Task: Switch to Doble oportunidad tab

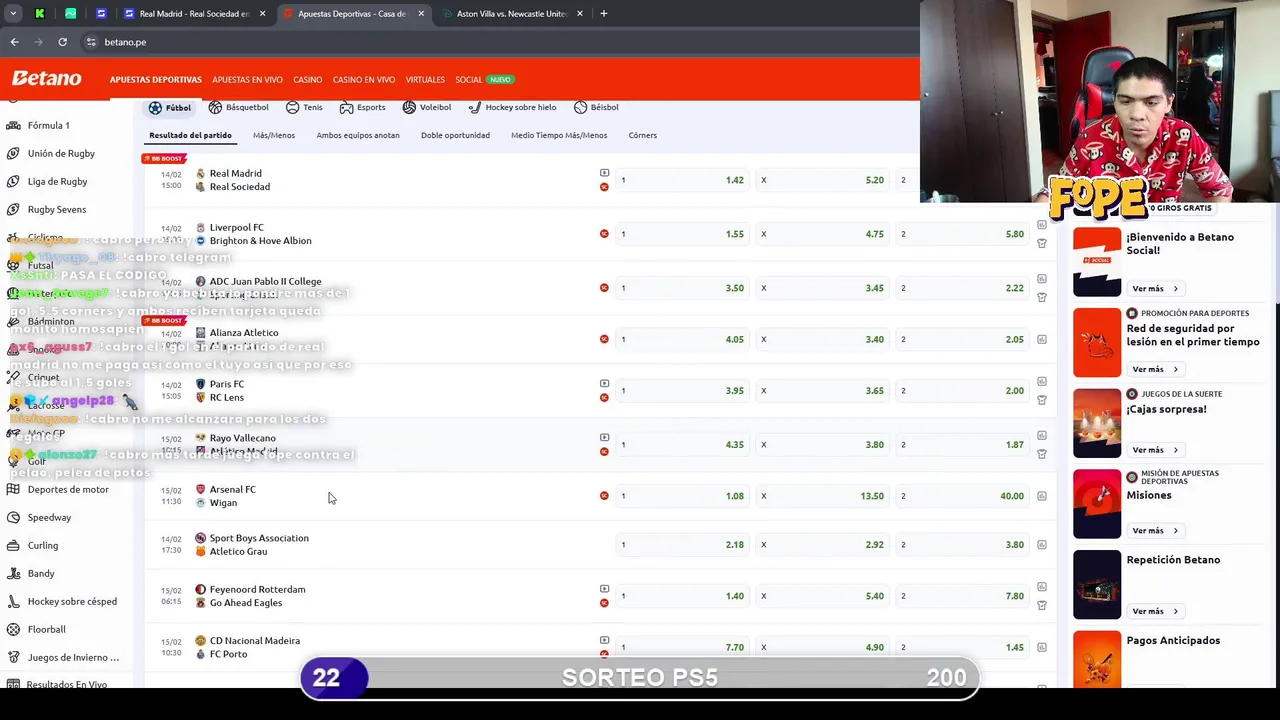Action: [455, 135]
